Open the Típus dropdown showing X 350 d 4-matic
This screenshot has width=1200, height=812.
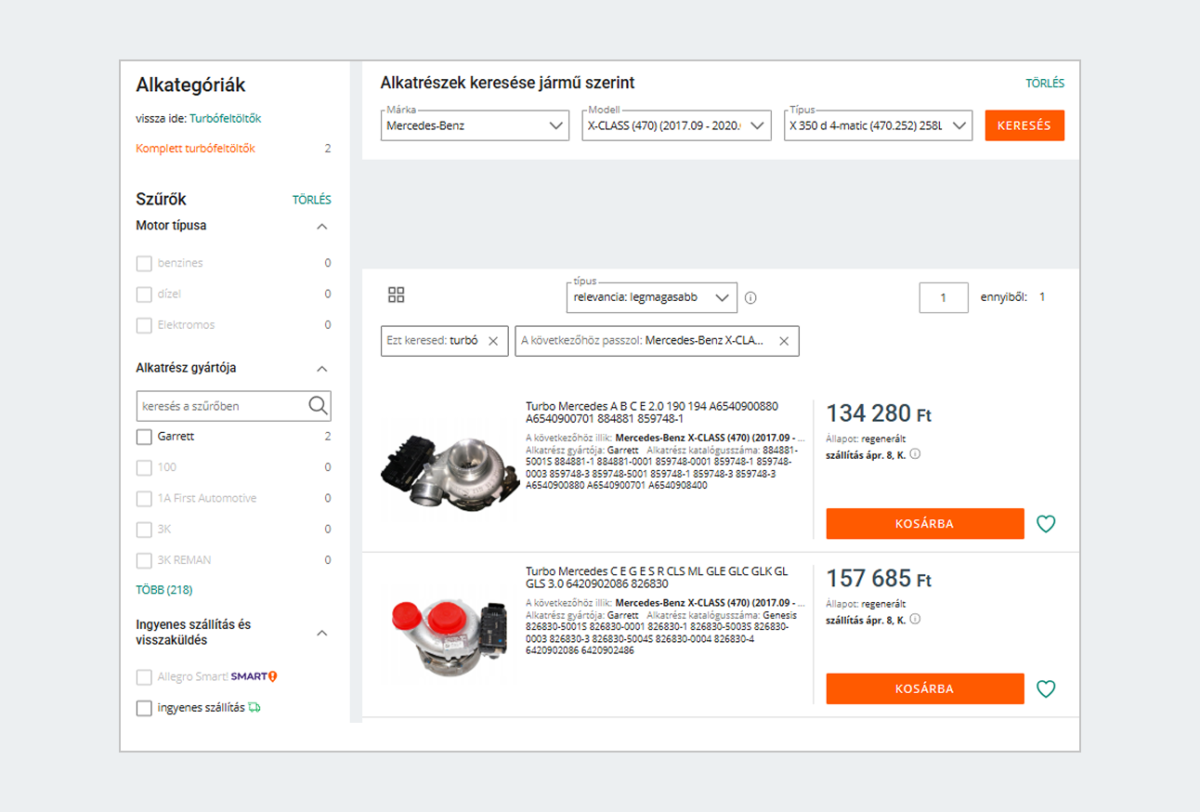tap(878, 126)
